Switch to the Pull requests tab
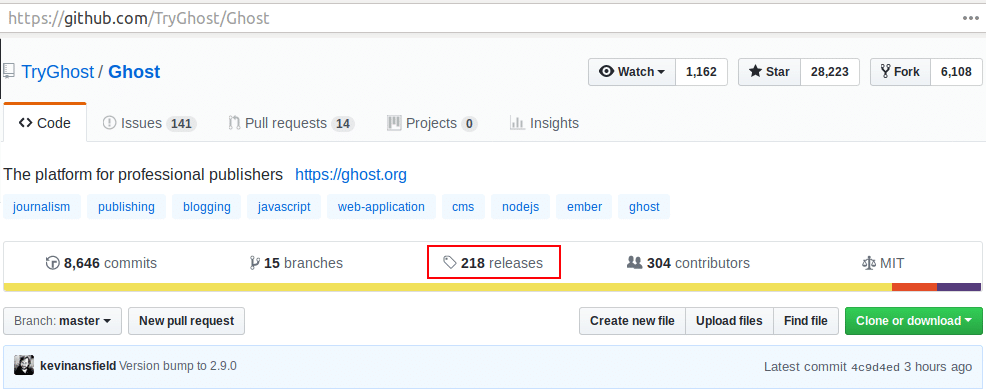986x390 pixels. [291, 123]
